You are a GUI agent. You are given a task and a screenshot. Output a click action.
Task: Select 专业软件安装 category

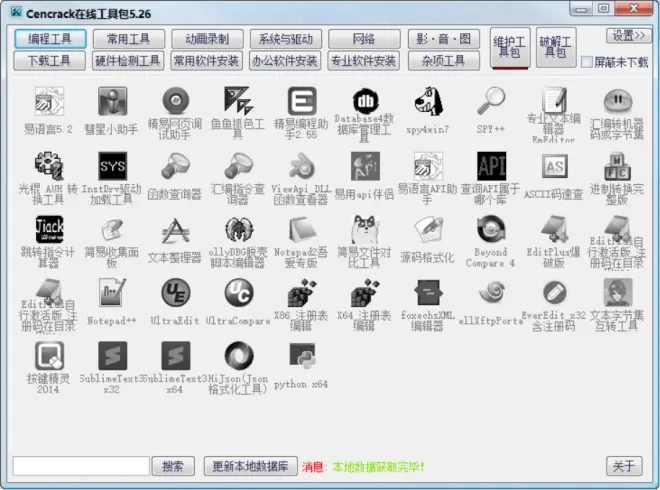(x=363, y=61)
